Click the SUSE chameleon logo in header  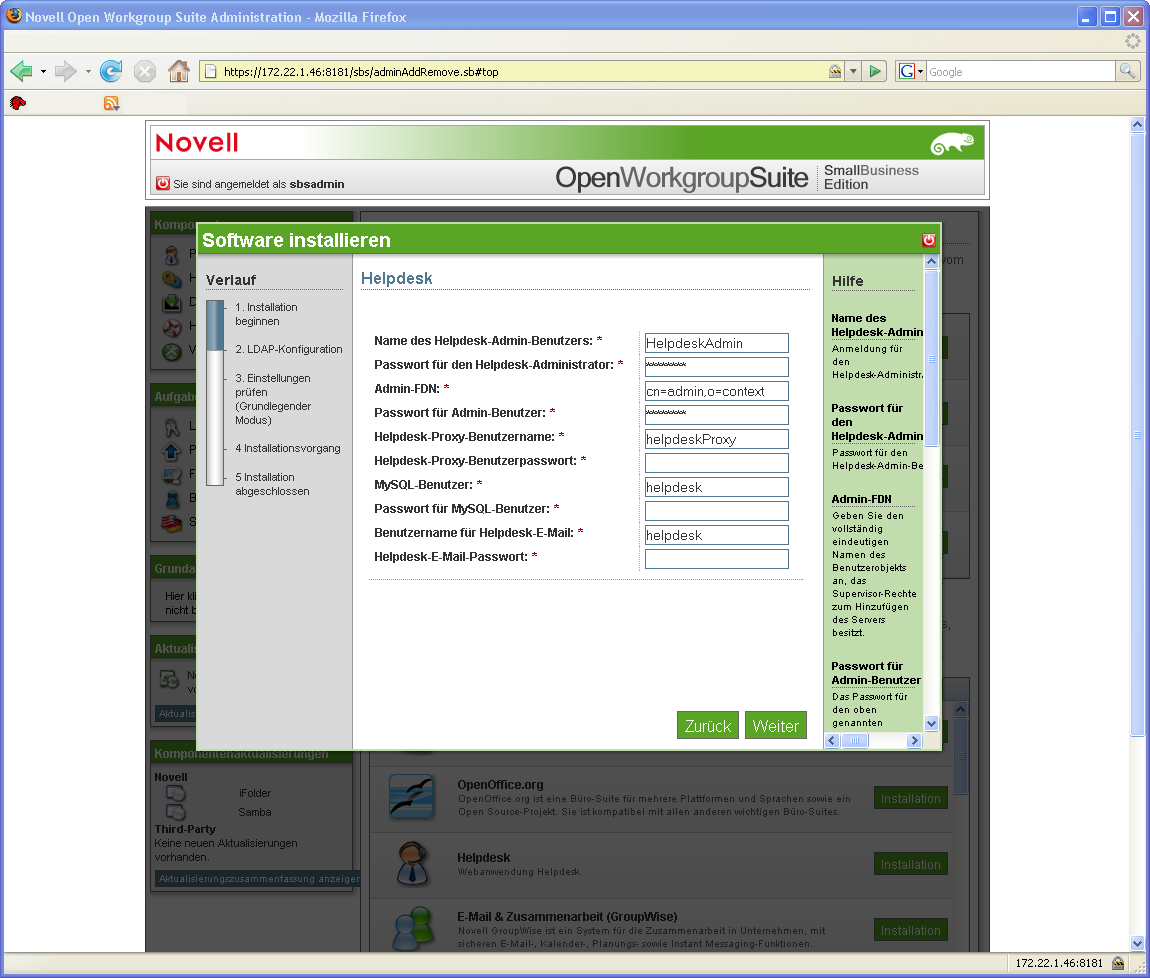(952, 142)
